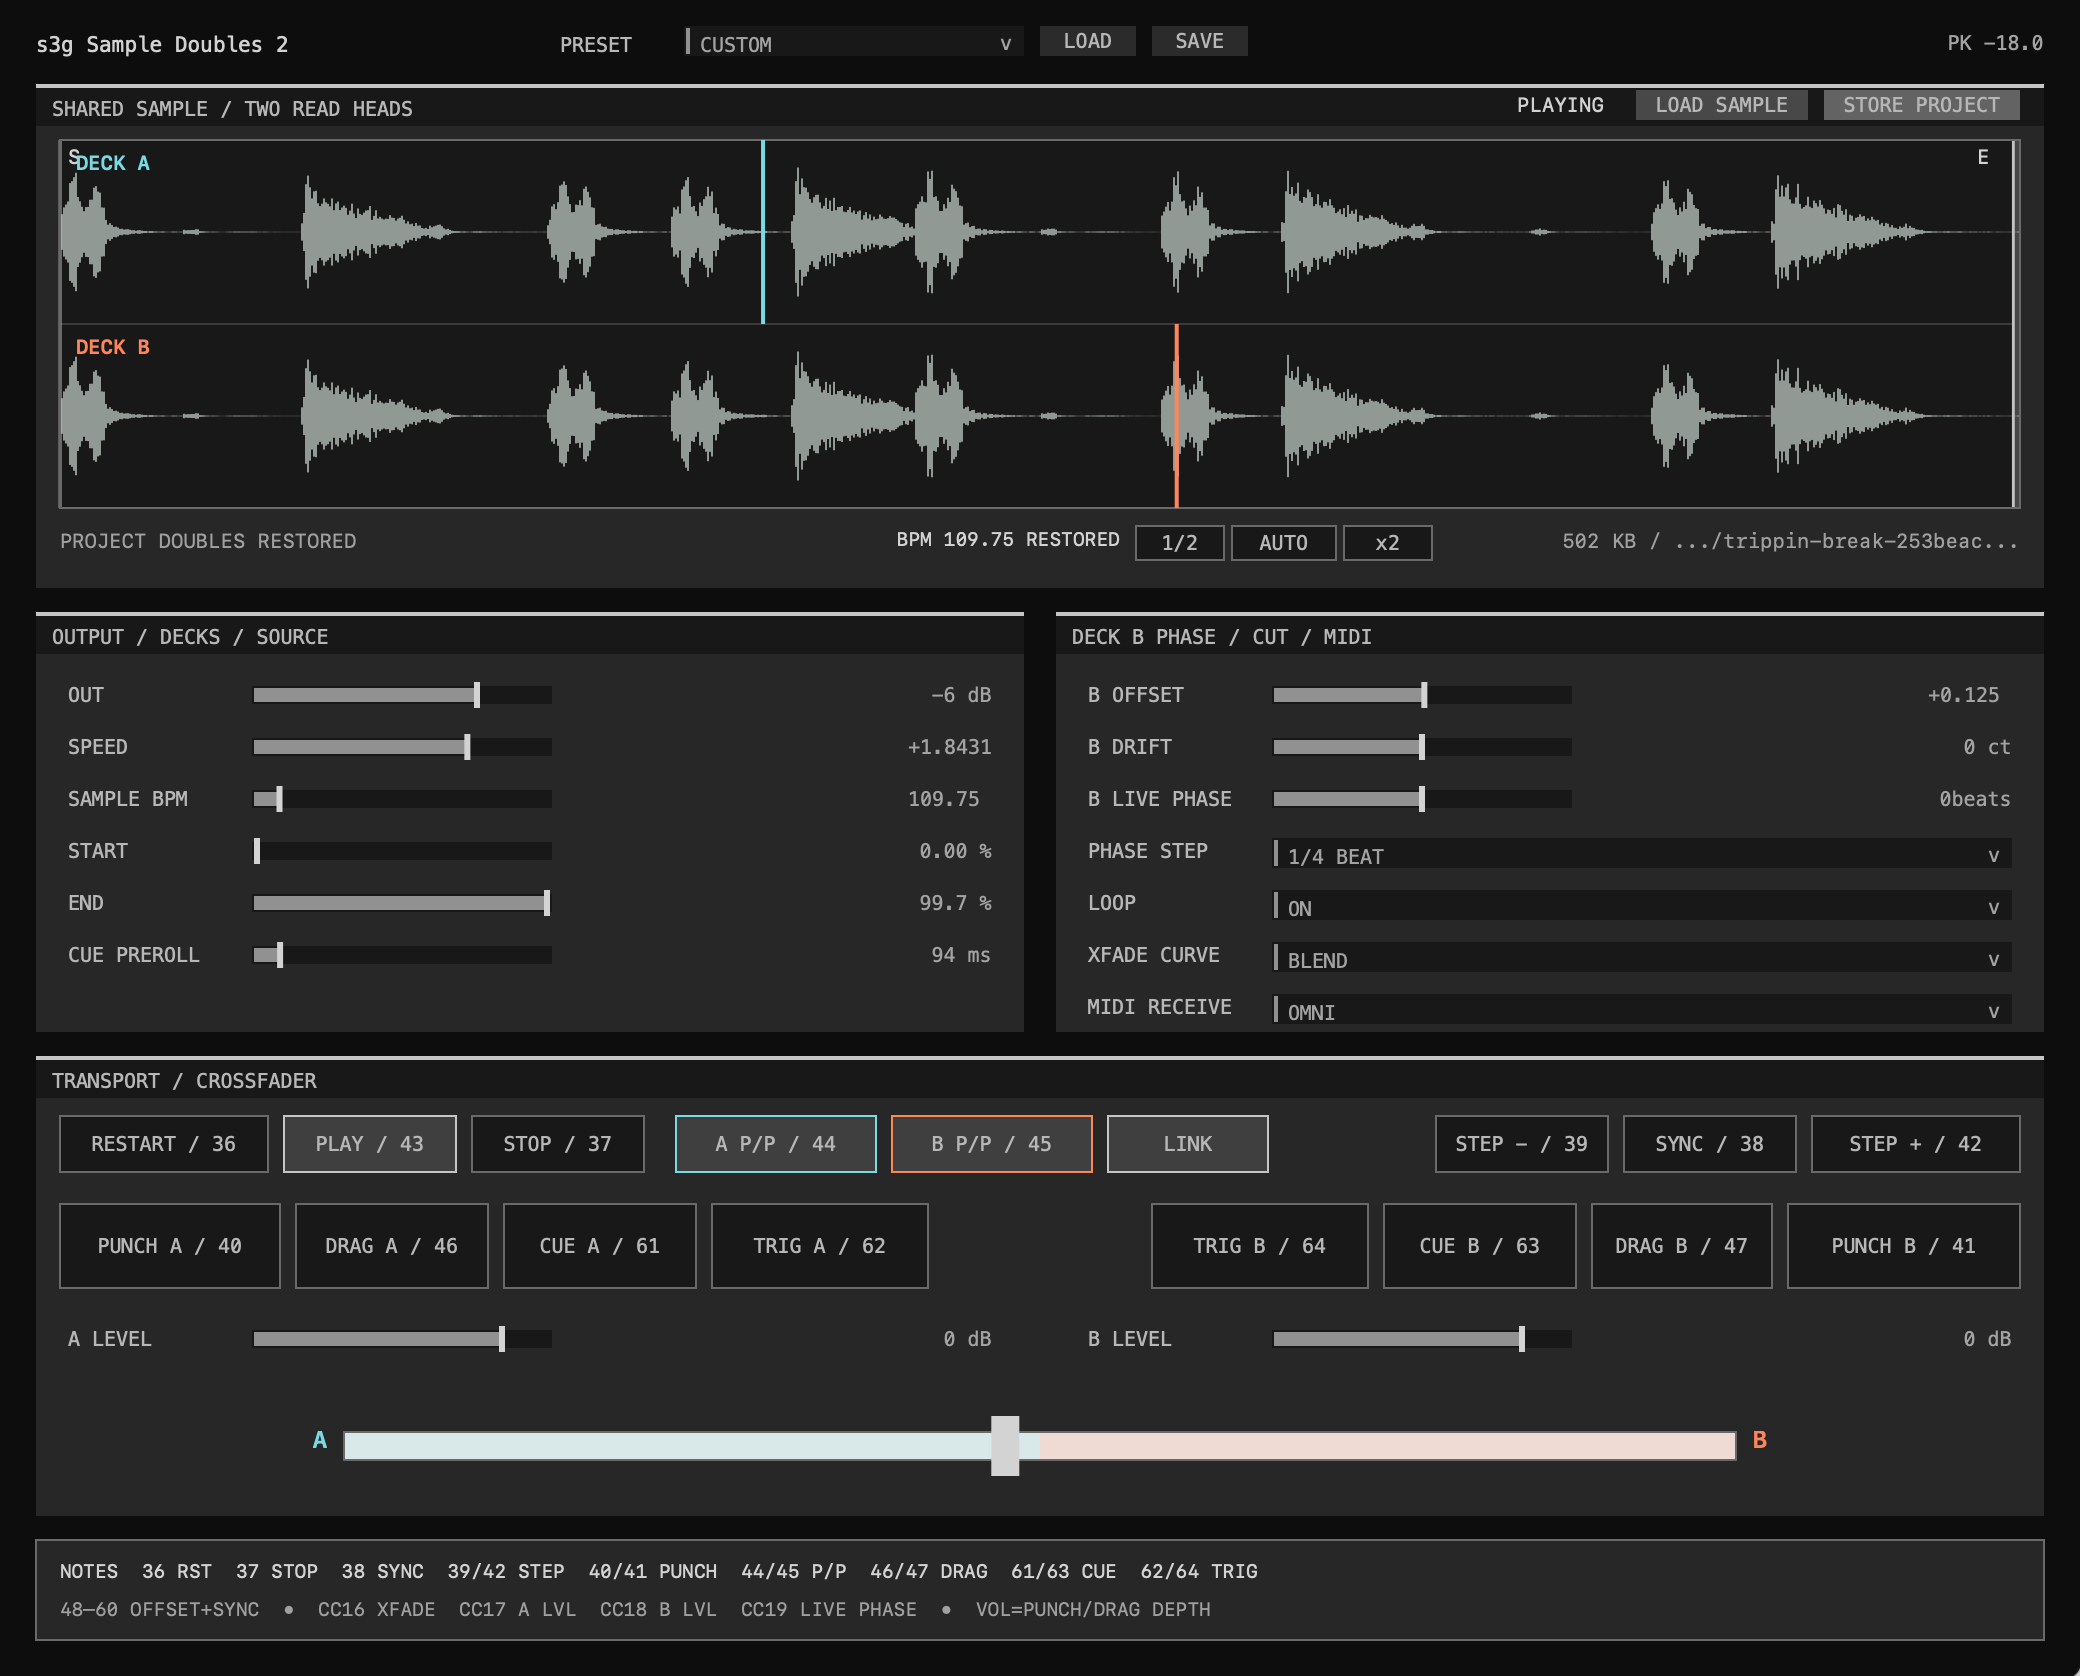
Task: Adjust the SPEED slider
Action: (x=402, y=747)
